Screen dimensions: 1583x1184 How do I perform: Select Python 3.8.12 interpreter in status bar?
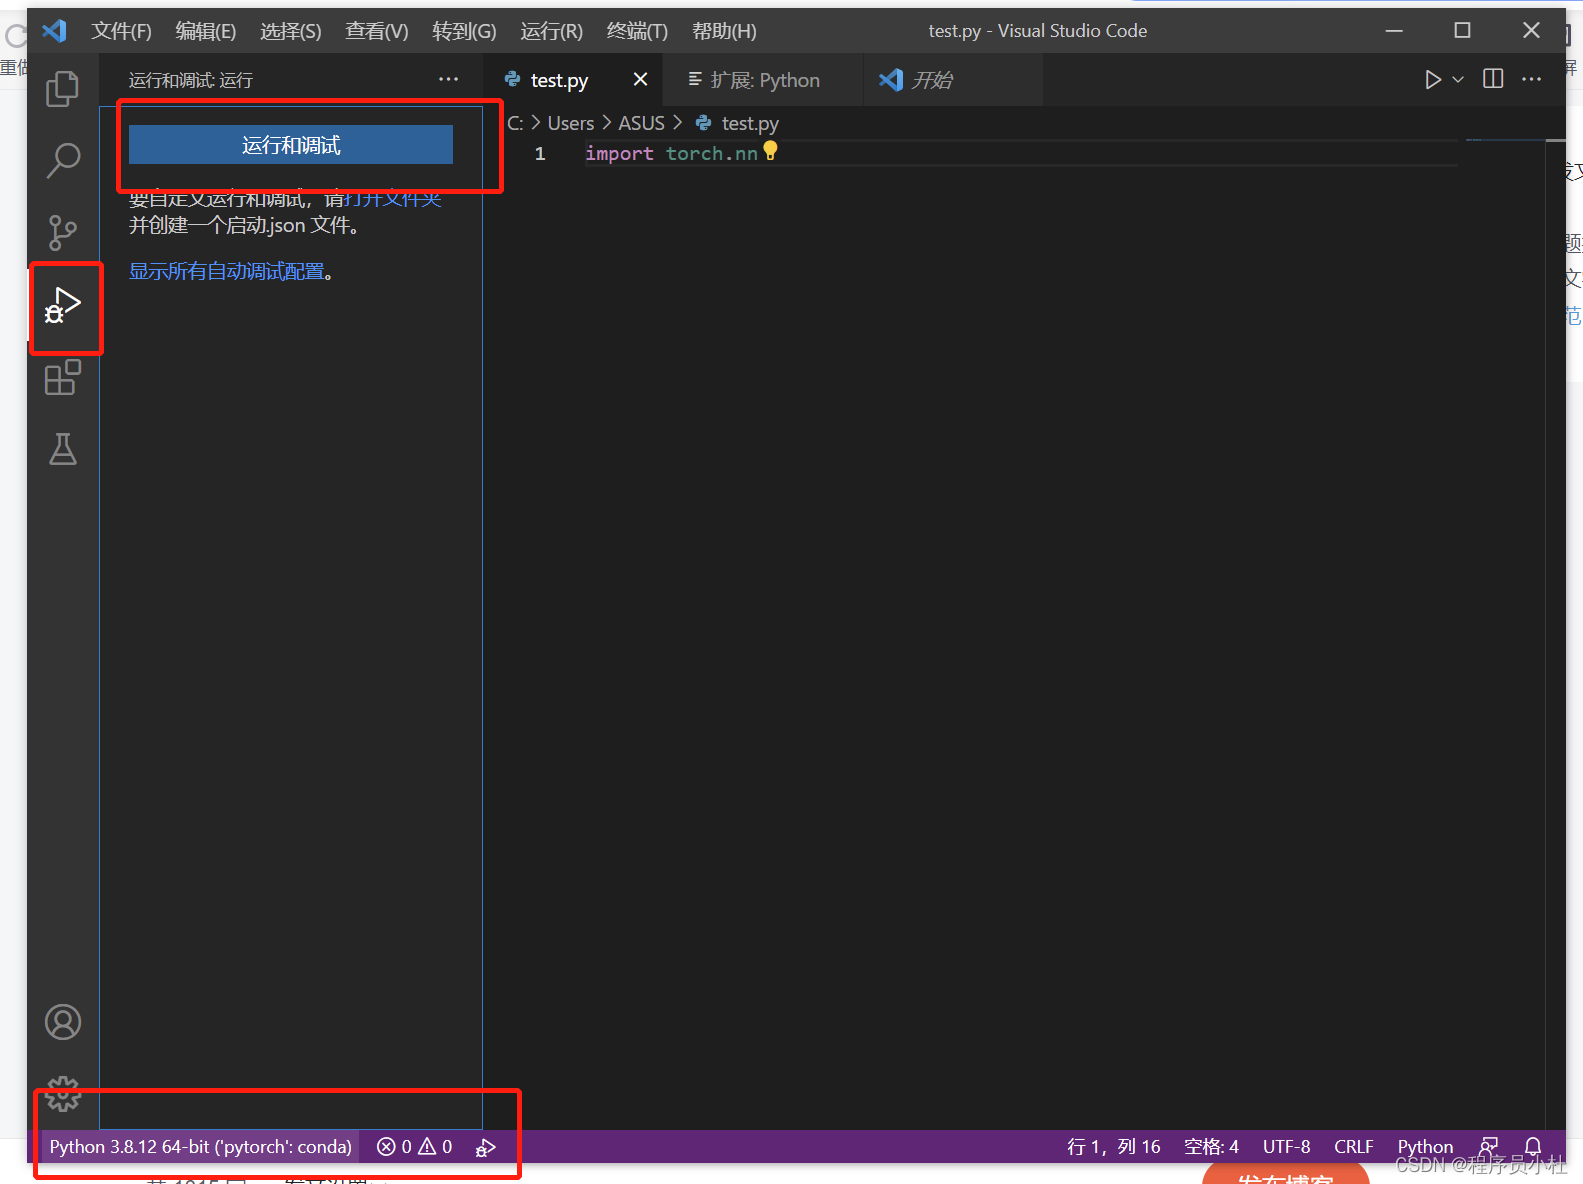201,1147
